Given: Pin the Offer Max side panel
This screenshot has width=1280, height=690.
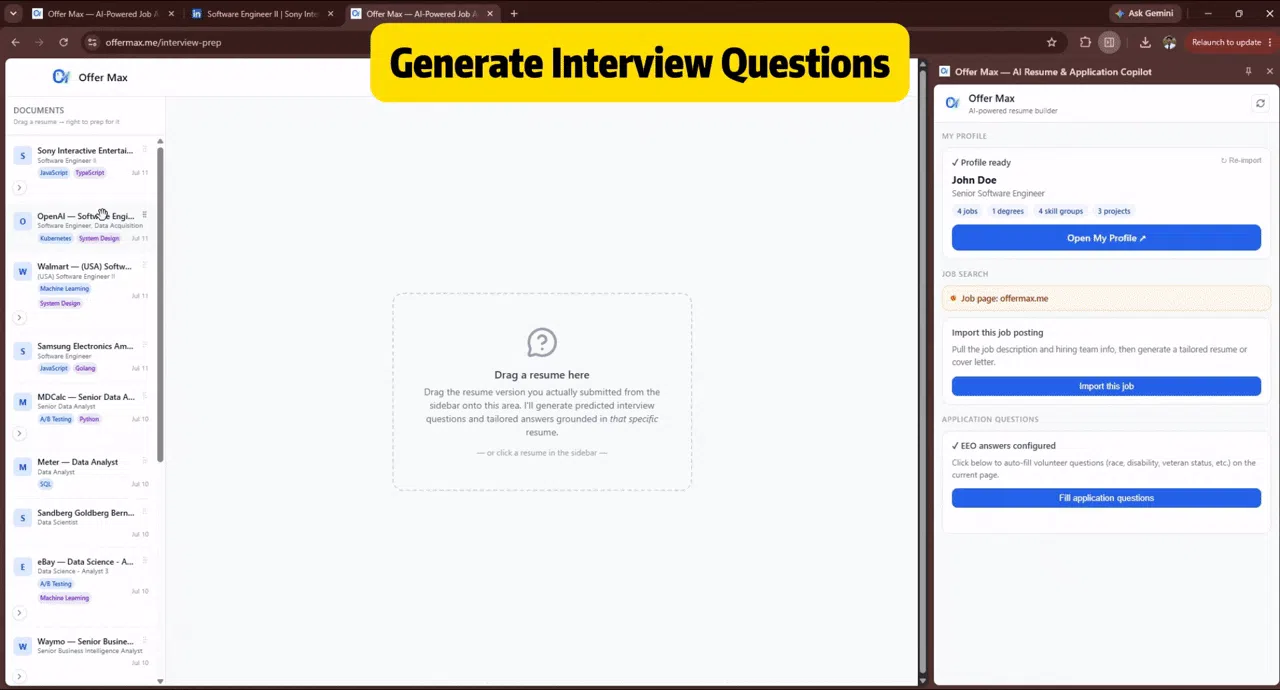Looking at the screenshot, I should [1248, 72].
